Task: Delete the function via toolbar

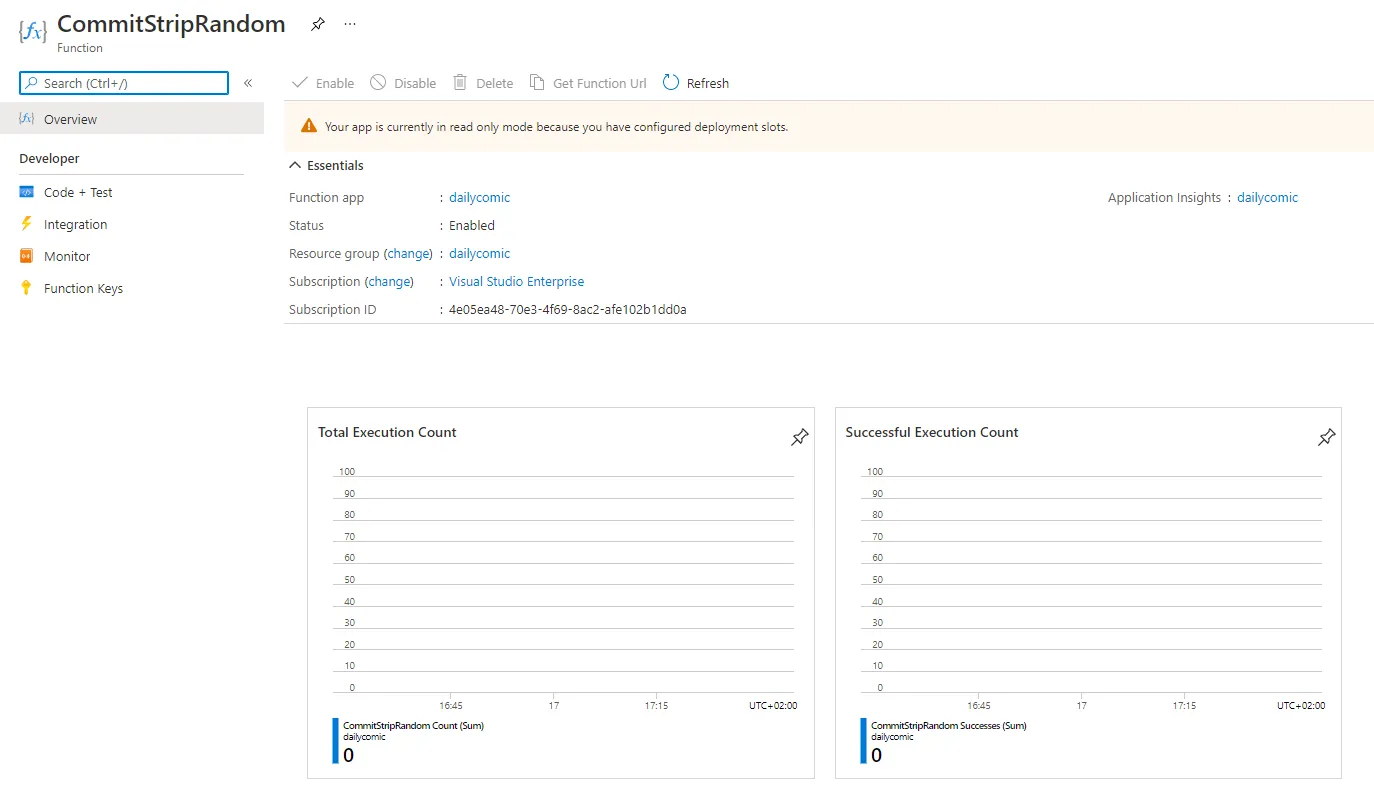Action: [x=483, y=83]
